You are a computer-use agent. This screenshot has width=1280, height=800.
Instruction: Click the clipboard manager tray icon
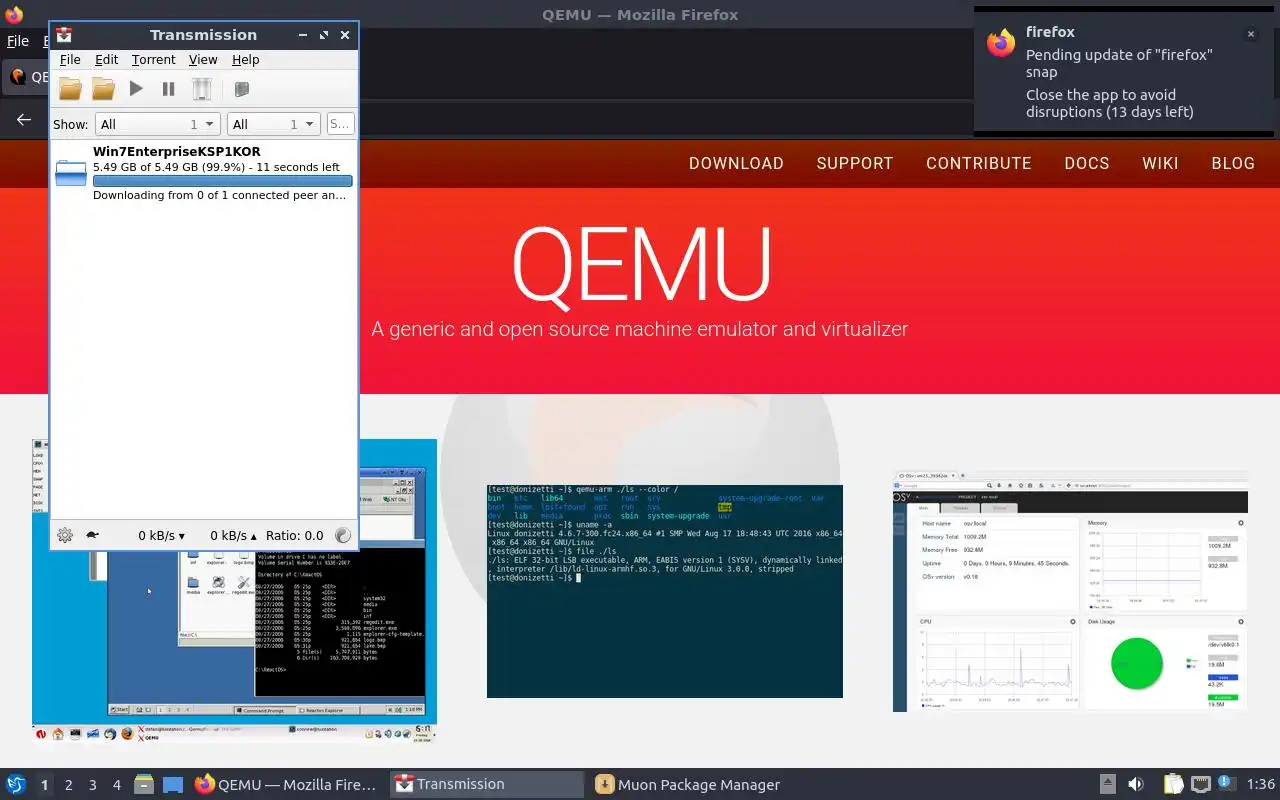[1173, 785]
